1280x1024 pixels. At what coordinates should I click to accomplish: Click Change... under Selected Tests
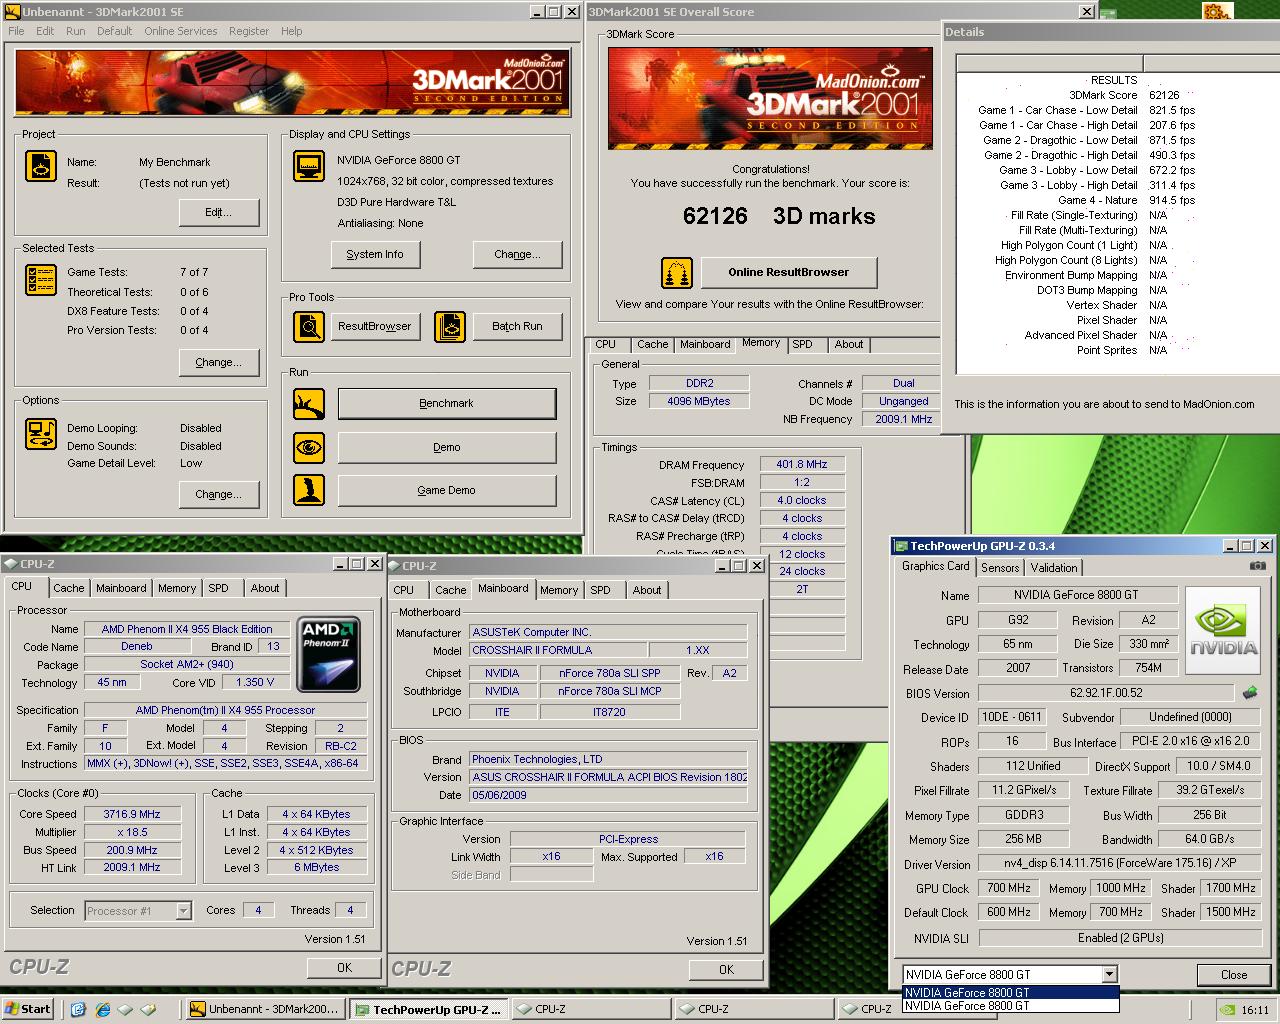tap(218, 362)
